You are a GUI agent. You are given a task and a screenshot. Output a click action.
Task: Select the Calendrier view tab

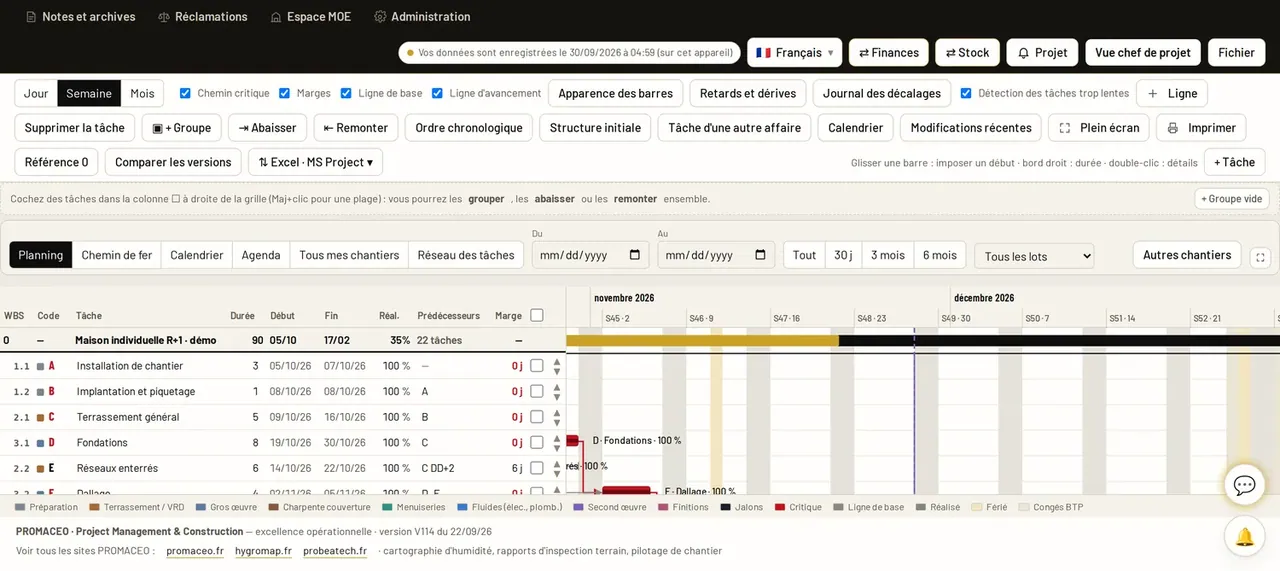(x=197, y=255)
